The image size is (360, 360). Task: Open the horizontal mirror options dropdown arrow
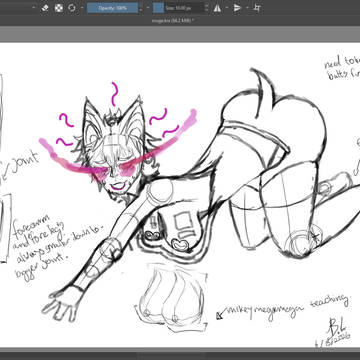pos(226,8)
